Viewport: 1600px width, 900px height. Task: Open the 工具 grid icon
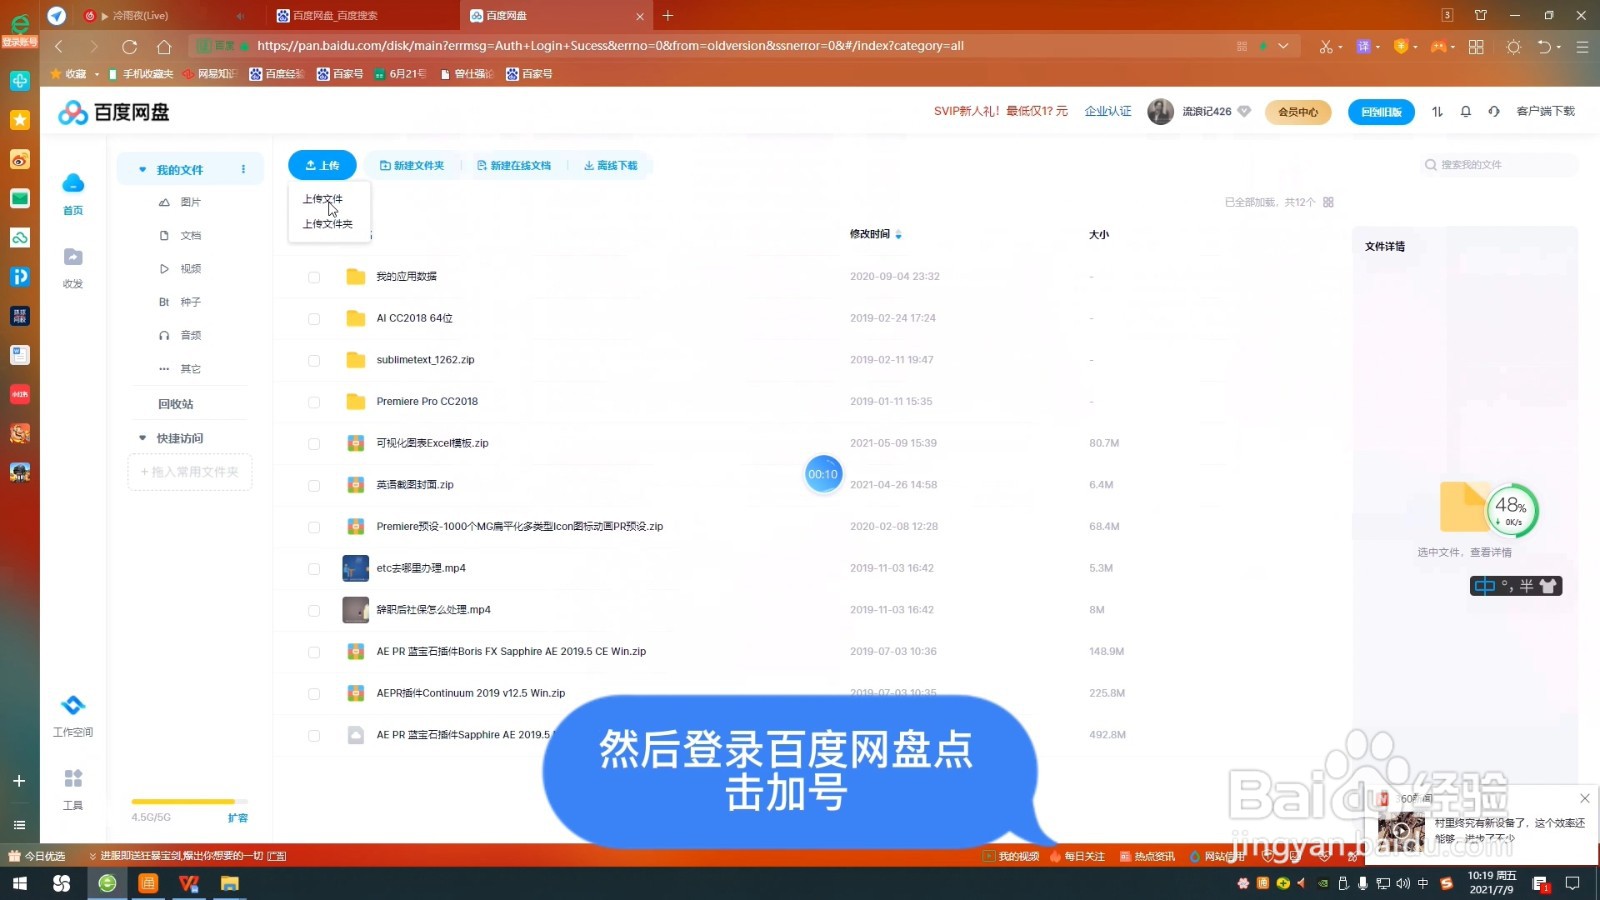click(x=73, y=779)
